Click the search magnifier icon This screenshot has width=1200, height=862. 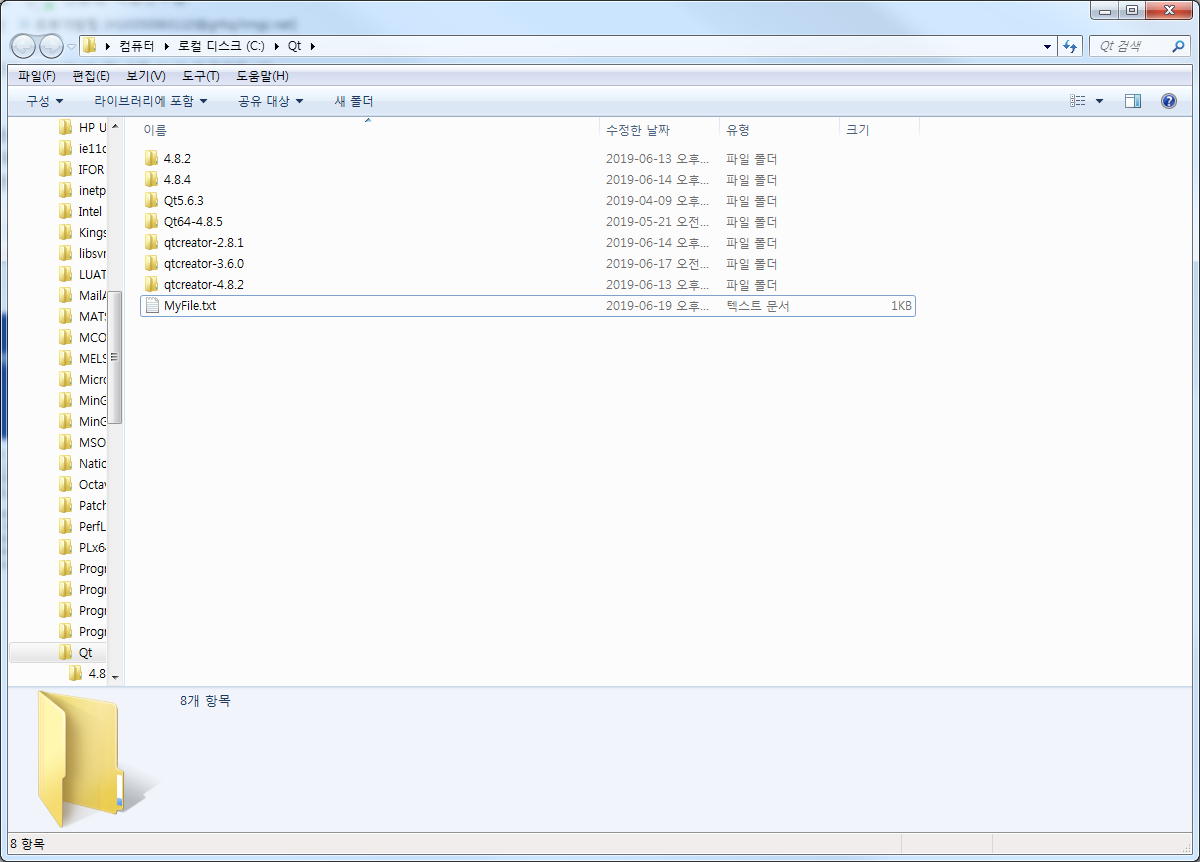(1178, 46)
